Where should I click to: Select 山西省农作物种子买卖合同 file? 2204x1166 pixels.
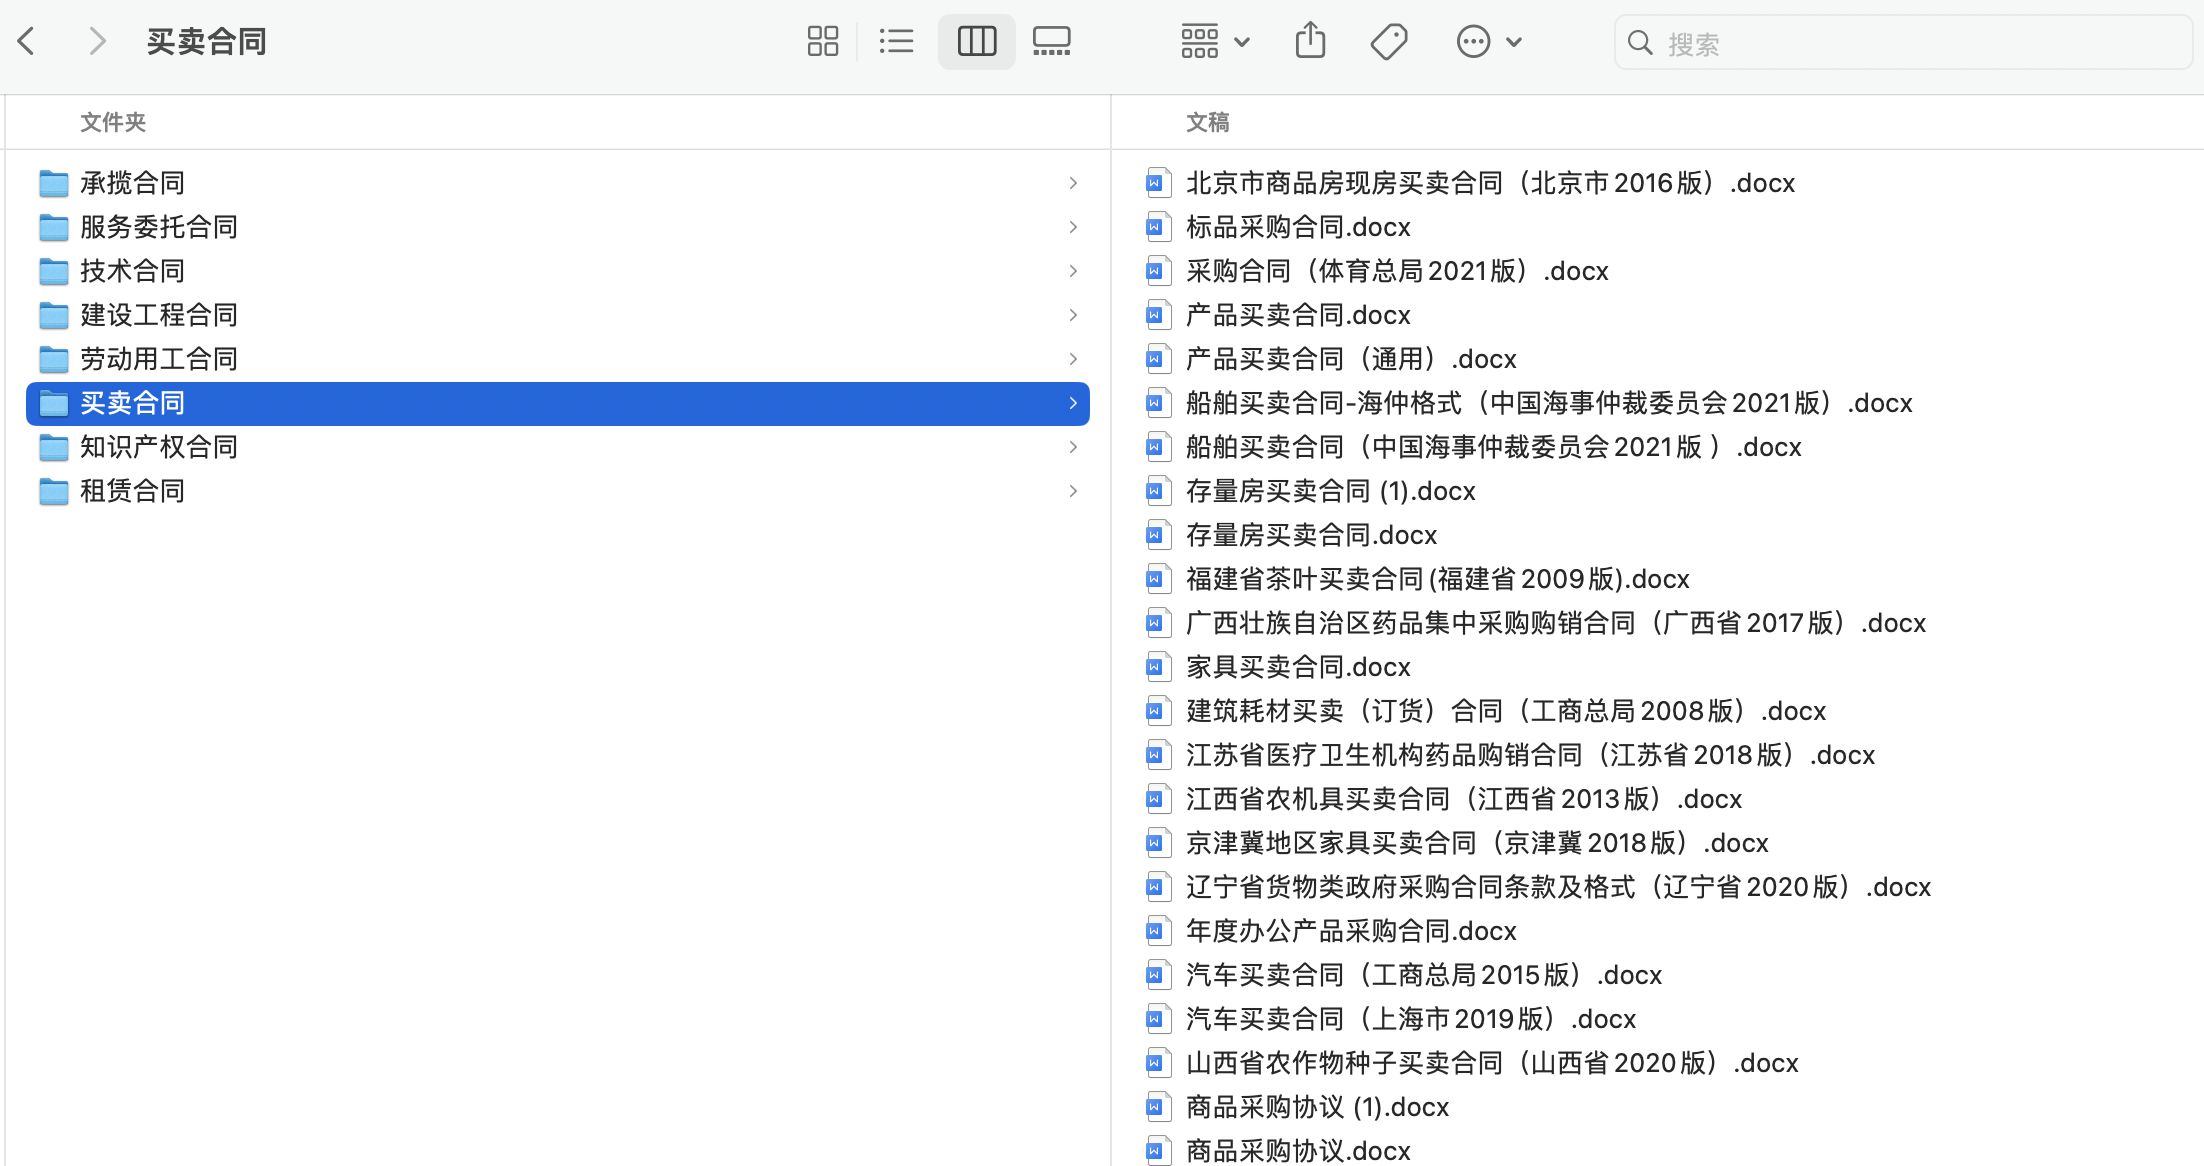pyautogui.click(x=1492, y=1063)
